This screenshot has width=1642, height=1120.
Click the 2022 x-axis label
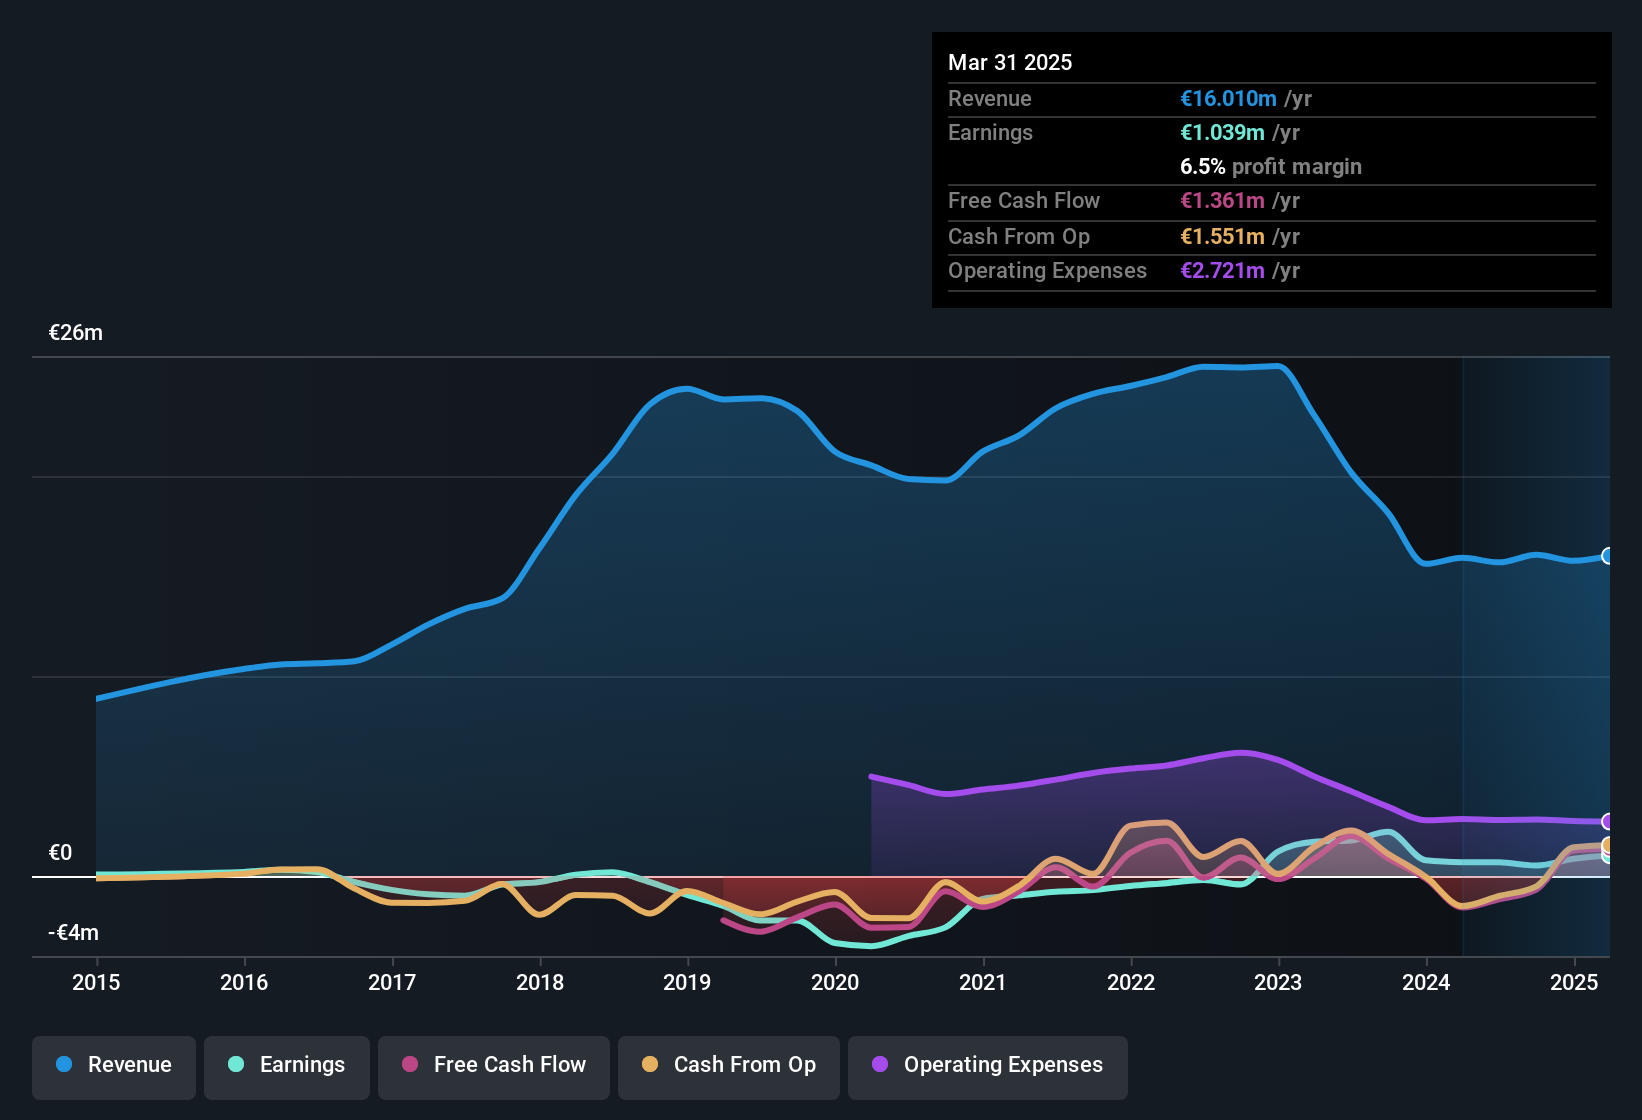tap(1131, 982)
